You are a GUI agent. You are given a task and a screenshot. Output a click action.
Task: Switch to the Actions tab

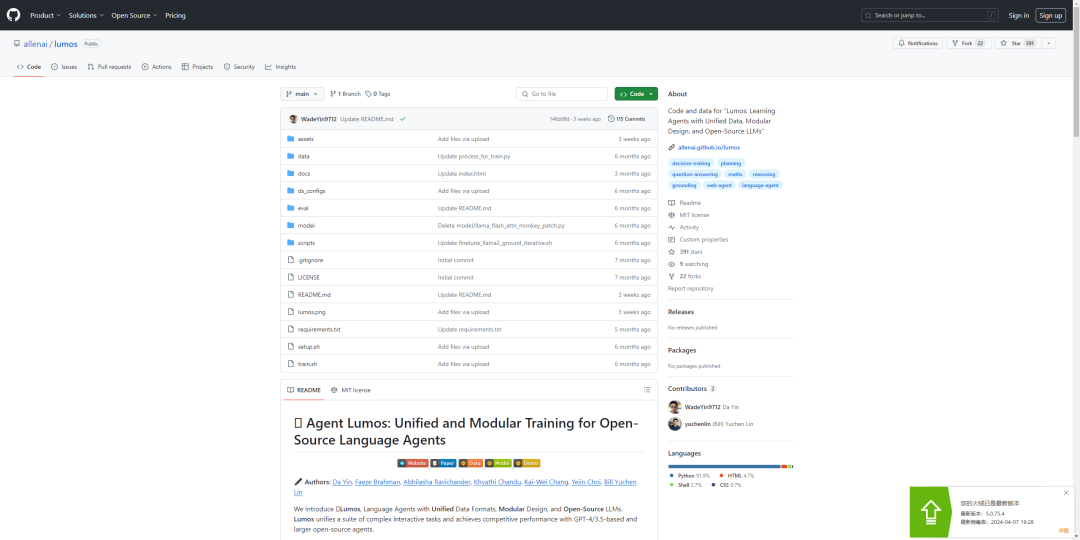coord(156,67)
